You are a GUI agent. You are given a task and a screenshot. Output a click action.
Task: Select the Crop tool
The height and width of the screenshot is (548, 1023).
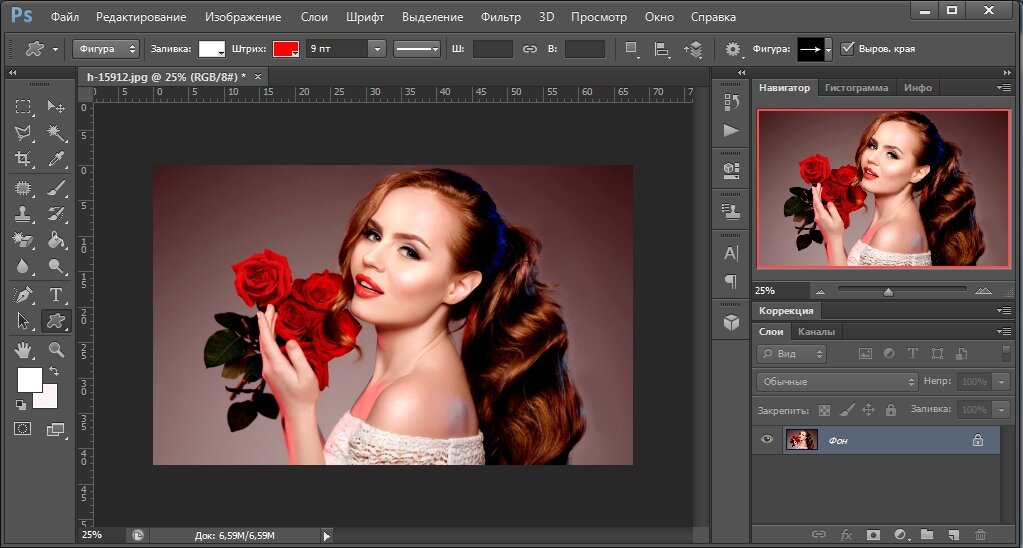23,159
